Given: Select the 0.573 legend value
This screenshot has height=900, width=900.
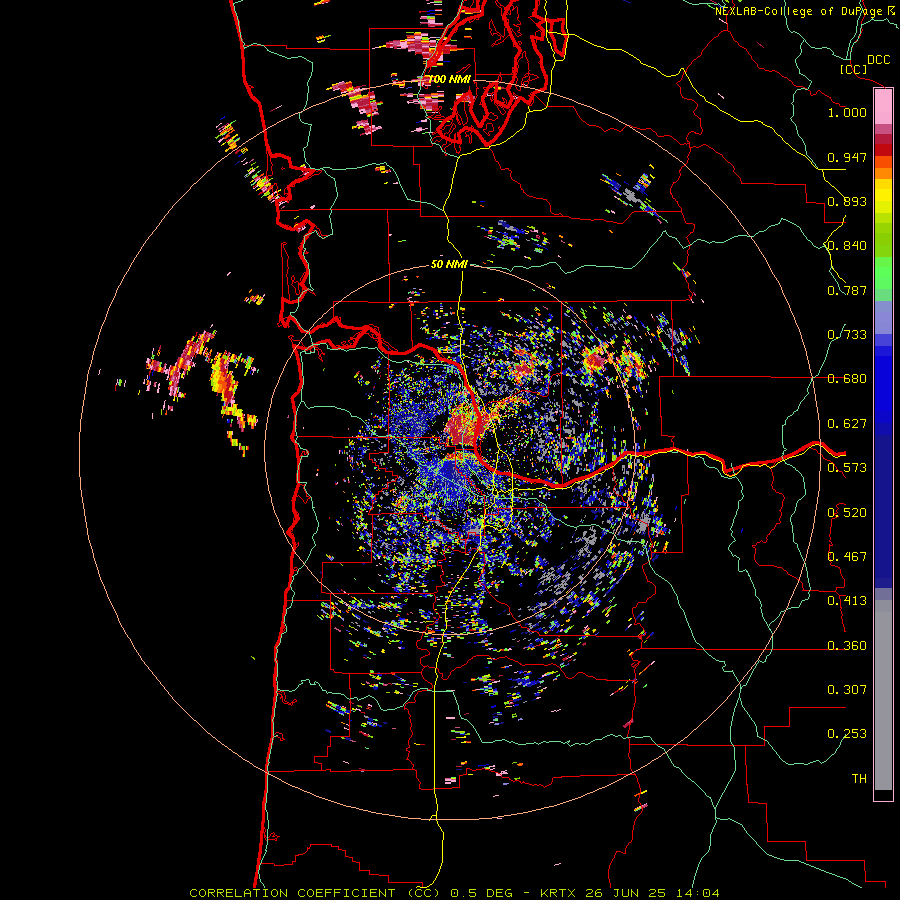Looking at the screenshot, I should click(847, 468).
